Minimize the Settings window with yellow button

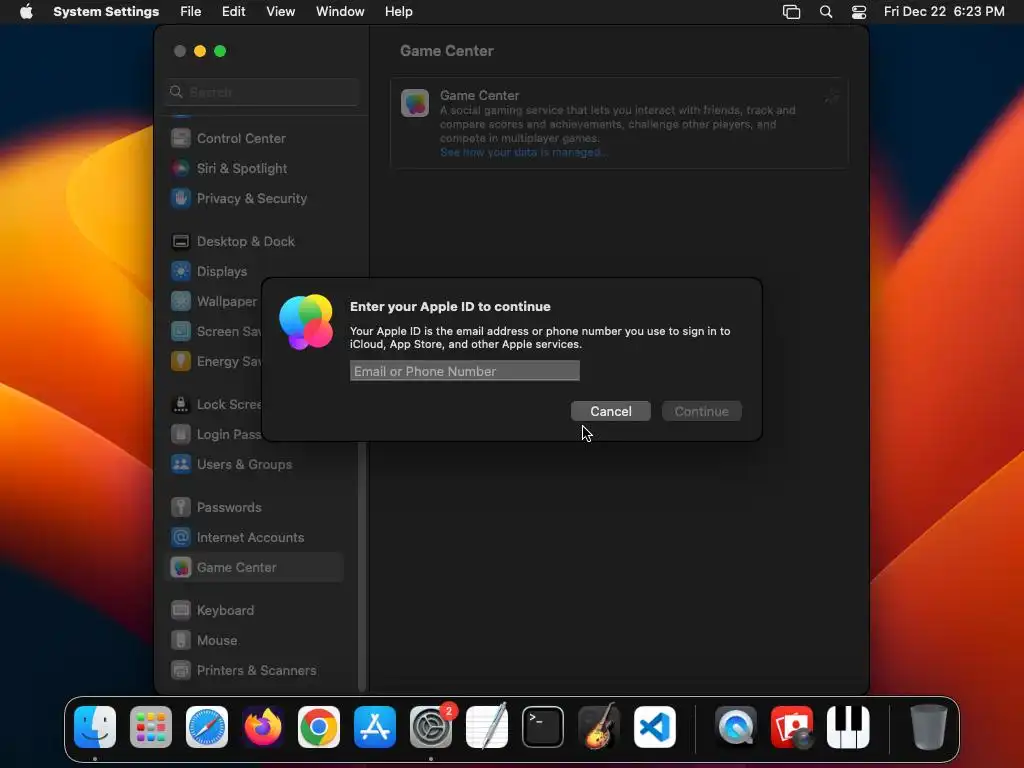tap(200, 51)
